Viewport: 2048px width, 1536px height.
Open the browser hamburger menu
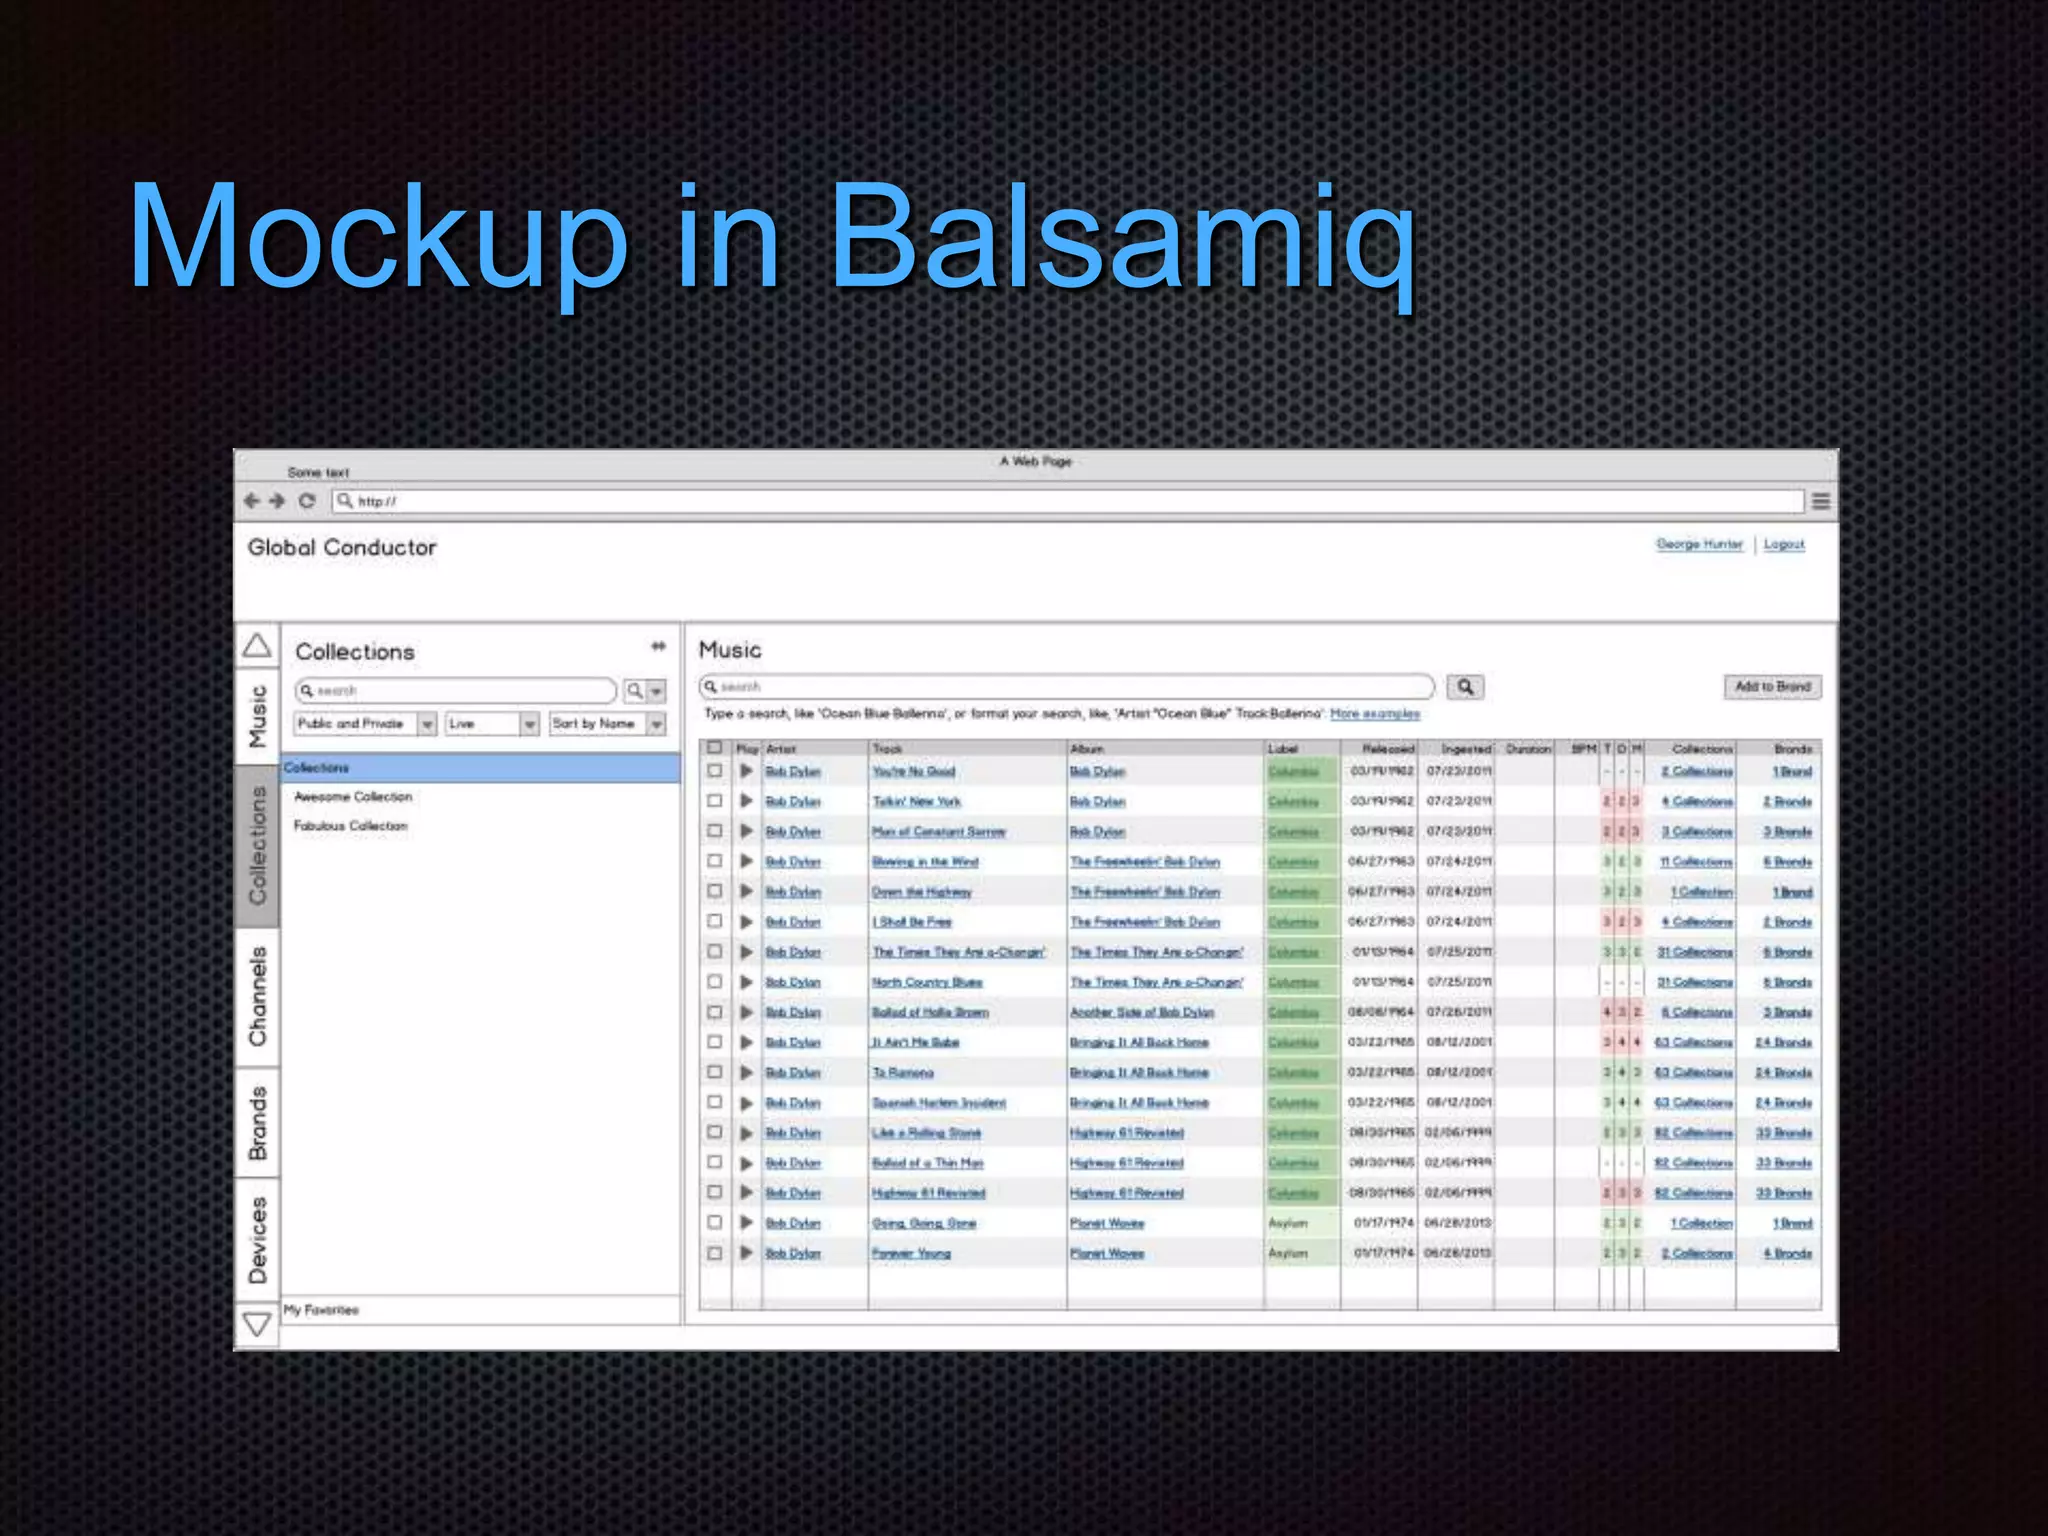click(1821, 501)
